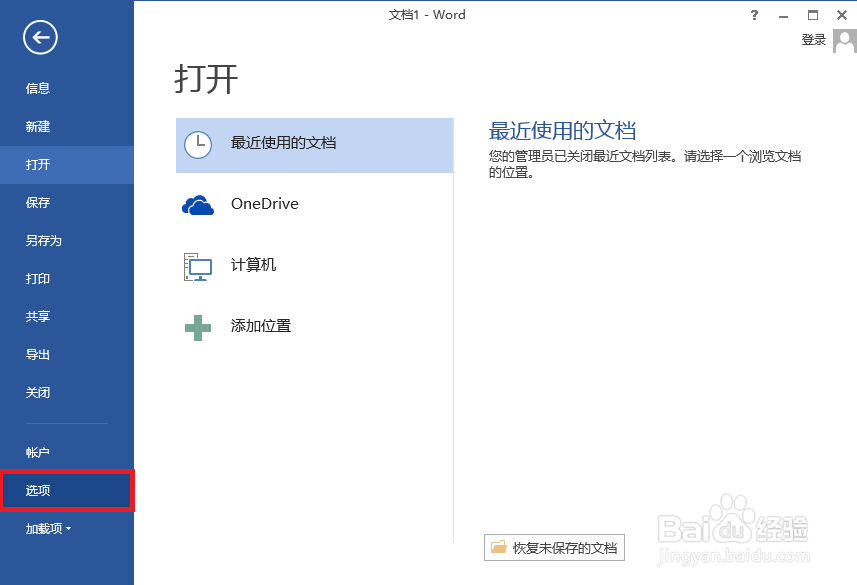The image size is (857, 585).
Task: Click the folder icon on the recover button
Action: pyautogui.click(x=500, y=547)
